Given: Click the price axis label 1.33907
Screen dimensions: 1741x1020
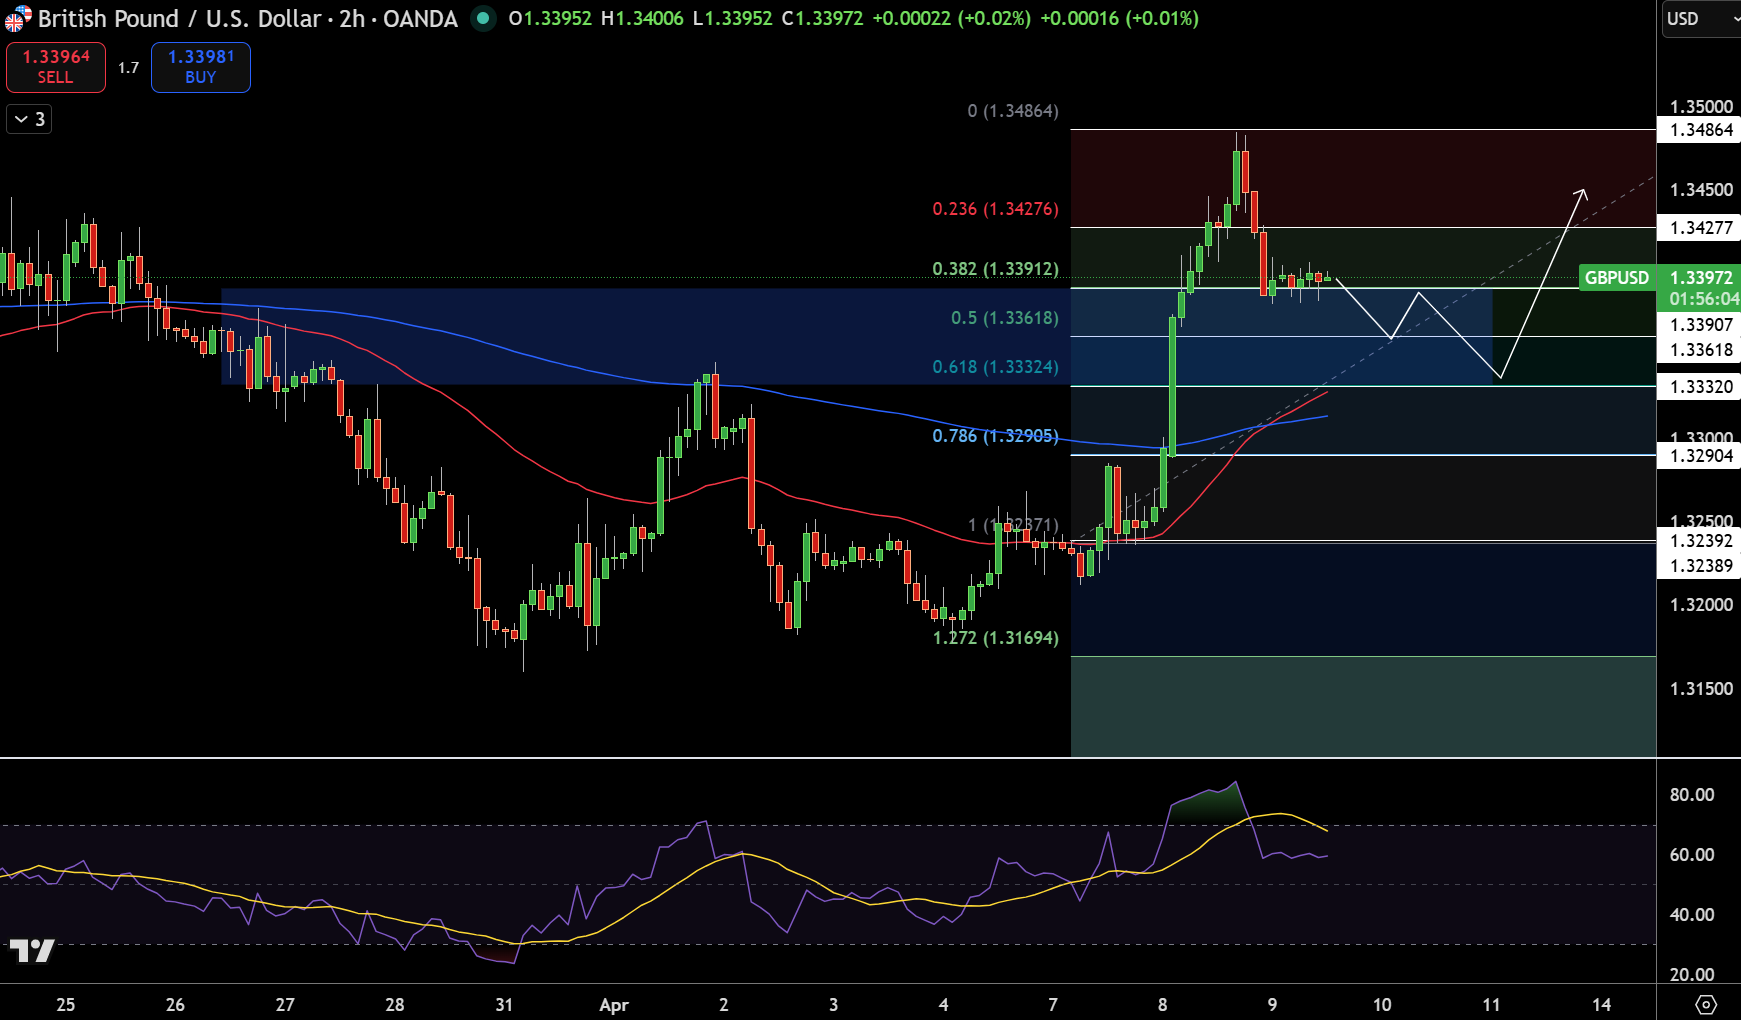Looking at the screenshot, I should click(x=1701, y=325).
